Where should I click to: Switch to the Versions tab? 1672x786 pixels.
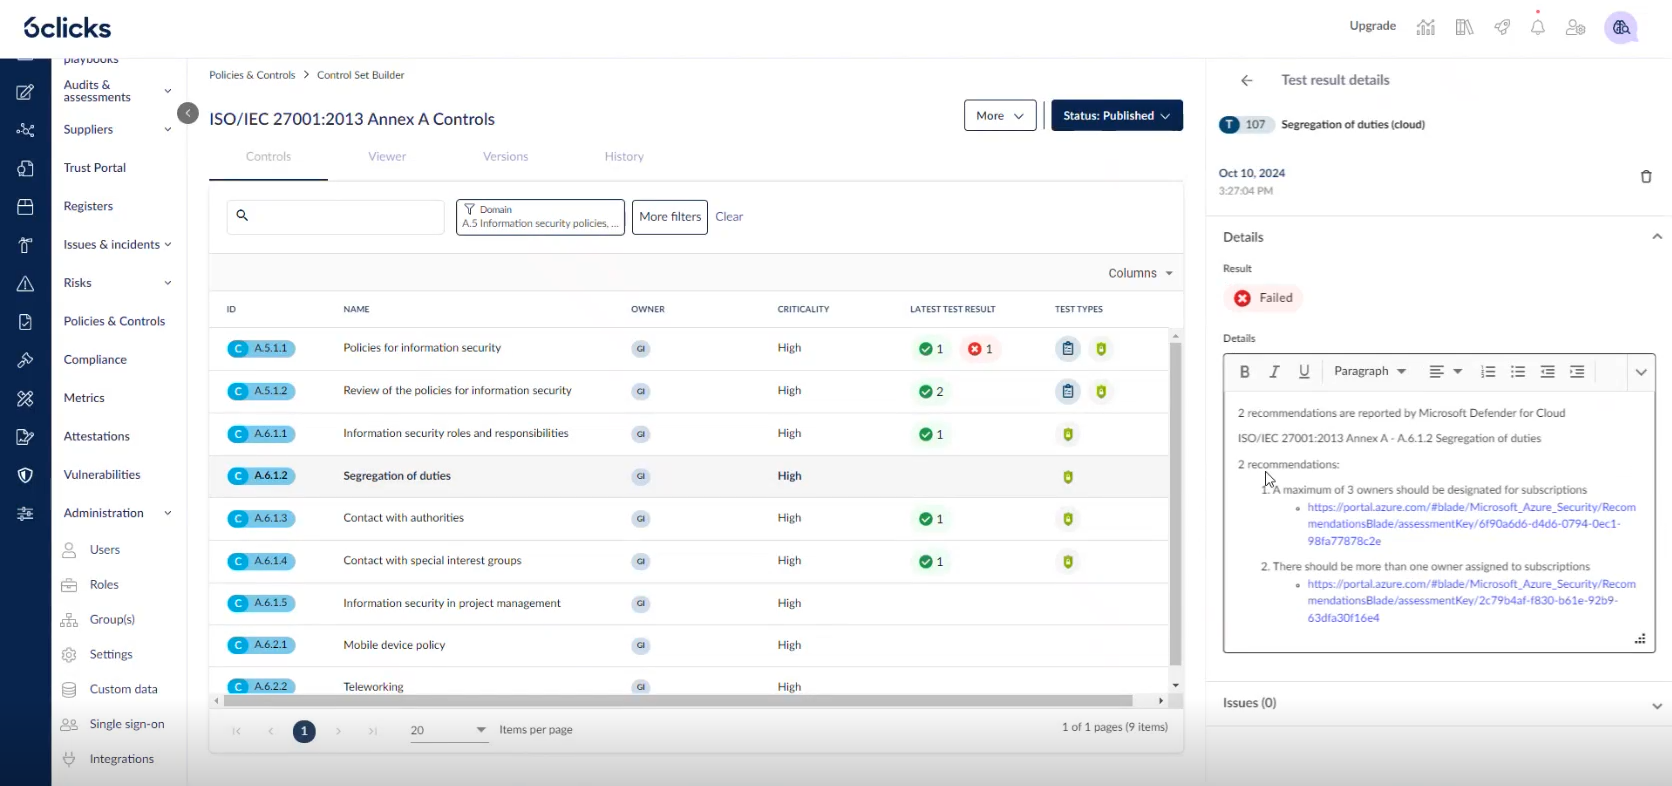[505, 157]
